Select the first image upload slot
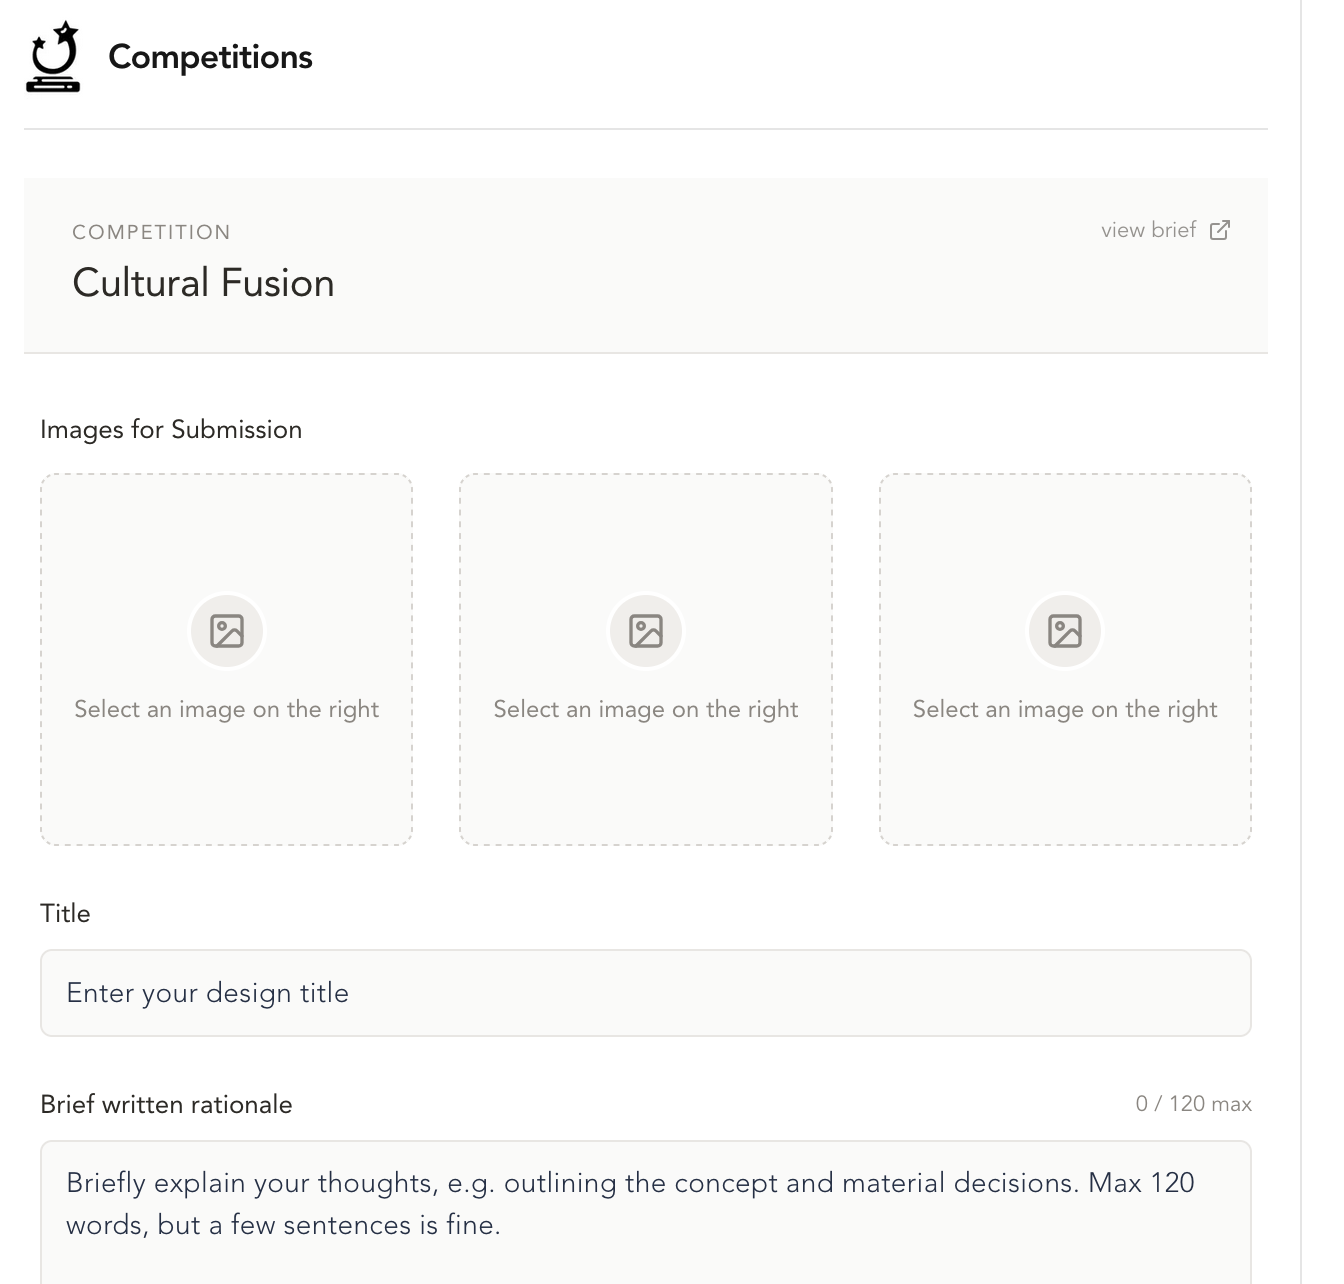This screenshot has width=1344, height=1284. coord(226,660)
